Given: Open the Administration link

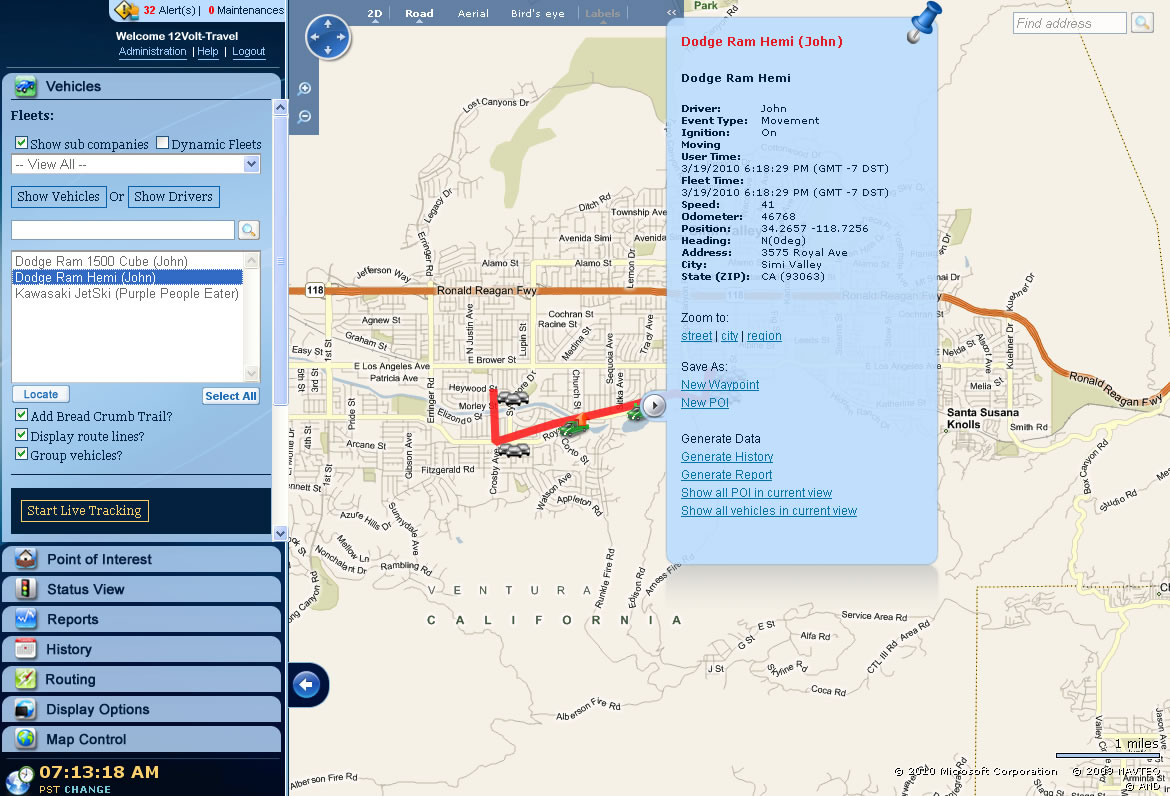Looking at the screenshot, I should point(152,51).
